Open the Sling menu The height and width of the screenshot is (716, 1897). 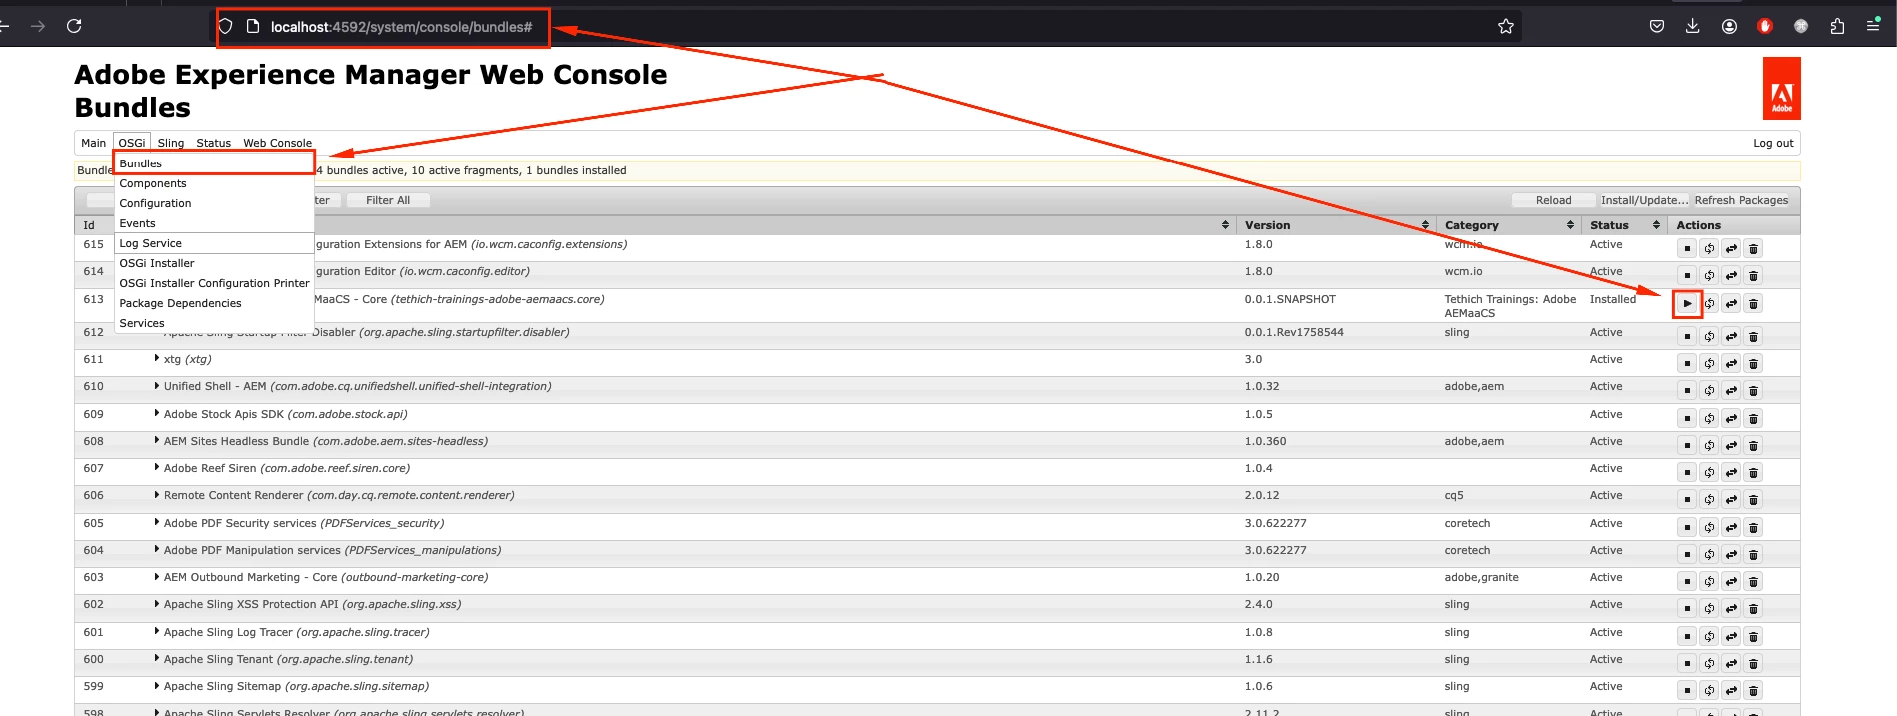point(171,143)
